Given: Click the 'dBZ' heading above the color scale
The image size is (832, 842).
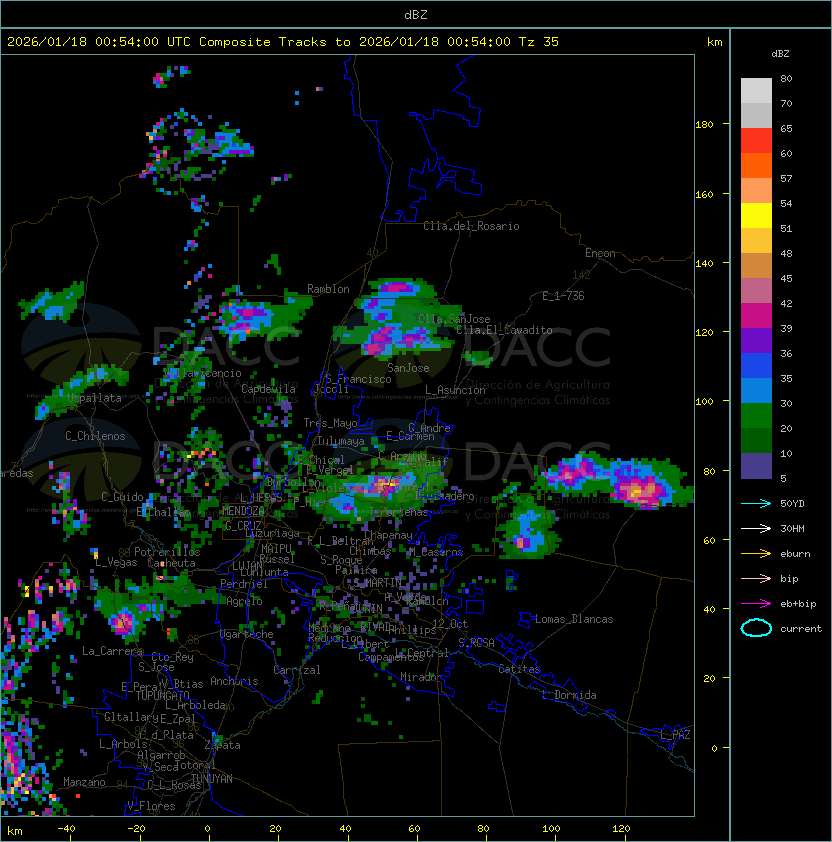Looking at the screenshot, I should click(780, 54).
